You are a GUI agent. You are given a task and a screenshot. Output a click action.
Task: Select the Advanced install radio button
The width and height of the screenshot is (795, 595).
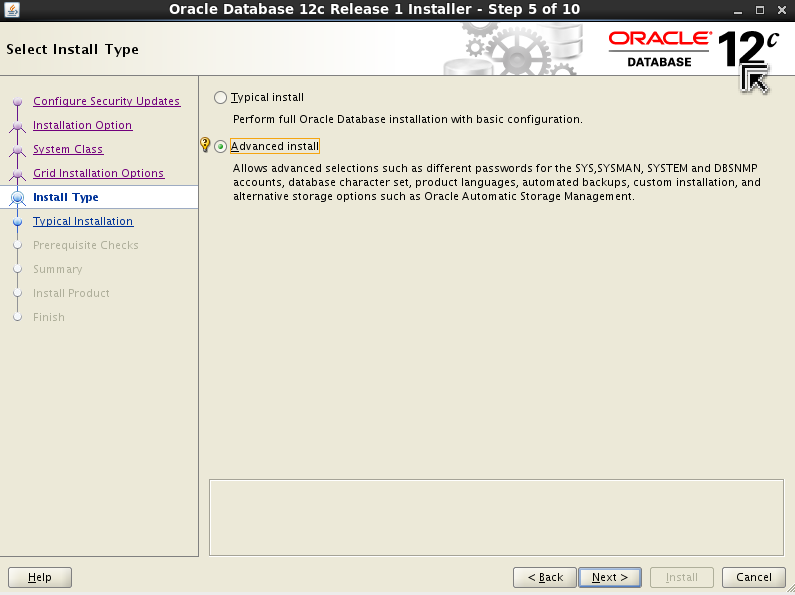coord(220,146)
